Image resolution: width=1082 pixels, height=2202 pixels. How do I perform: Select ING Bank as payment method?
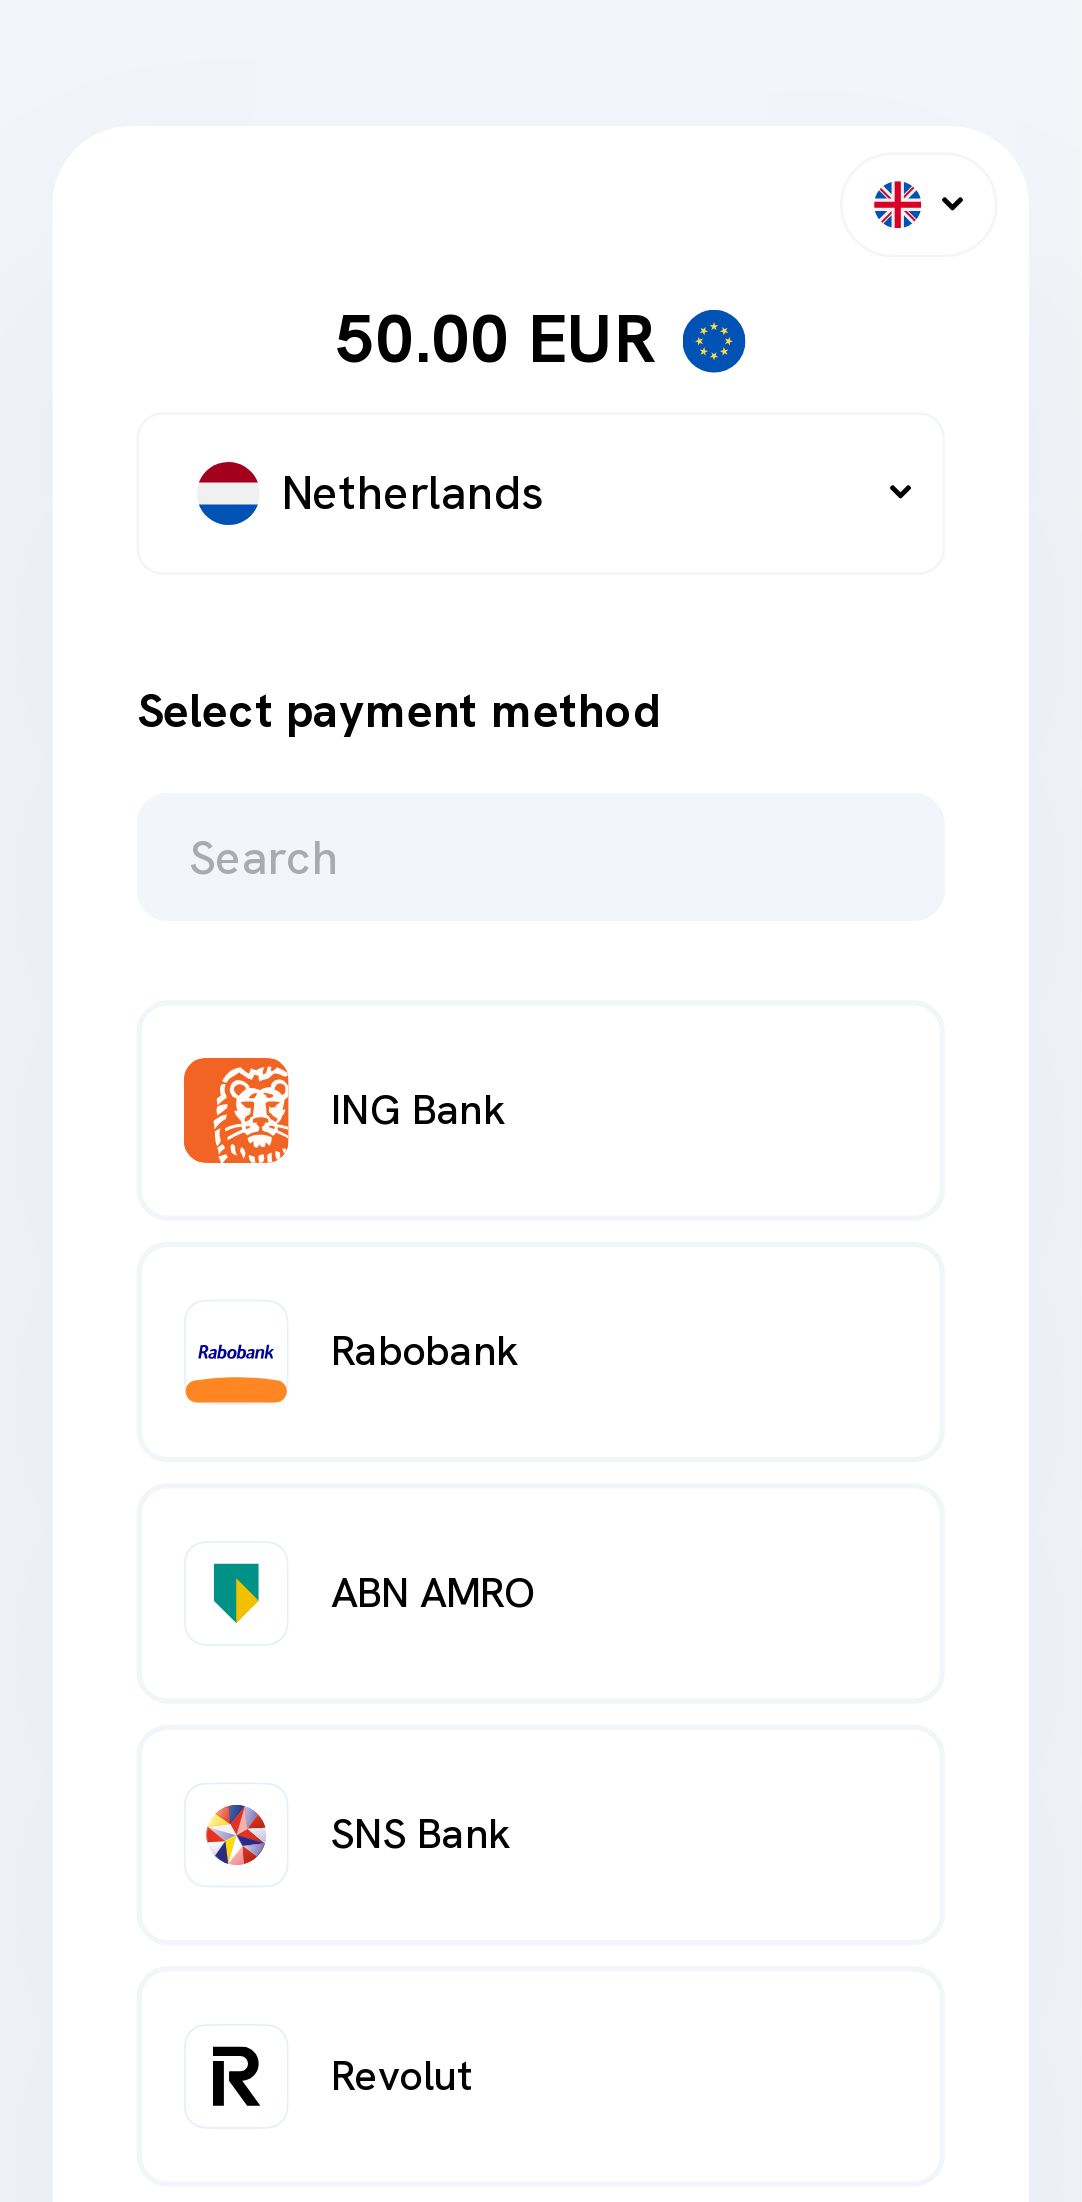[x=540, y=1110]
